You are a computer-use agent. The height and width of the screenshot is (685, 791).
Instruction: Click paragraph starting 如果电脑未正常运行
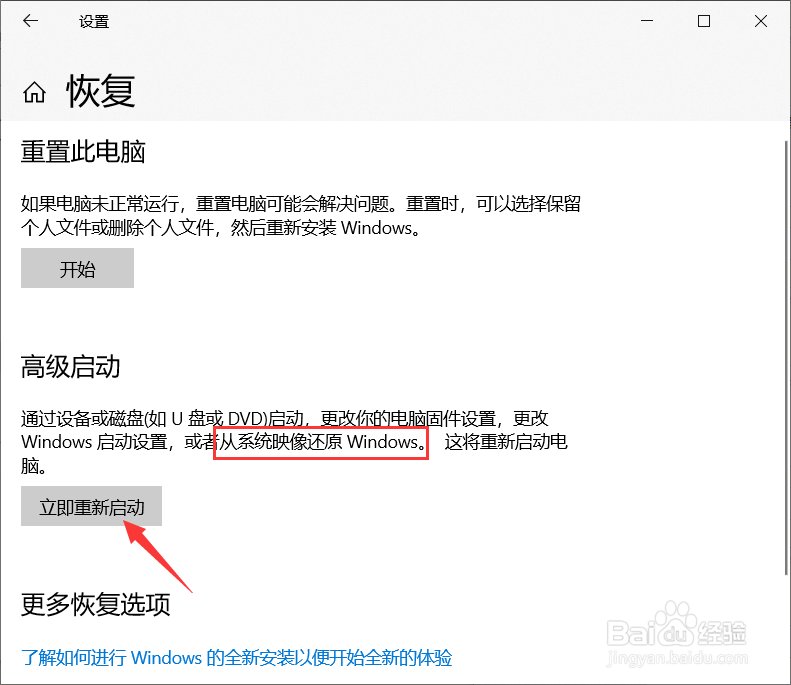click(x=301, y=216)
